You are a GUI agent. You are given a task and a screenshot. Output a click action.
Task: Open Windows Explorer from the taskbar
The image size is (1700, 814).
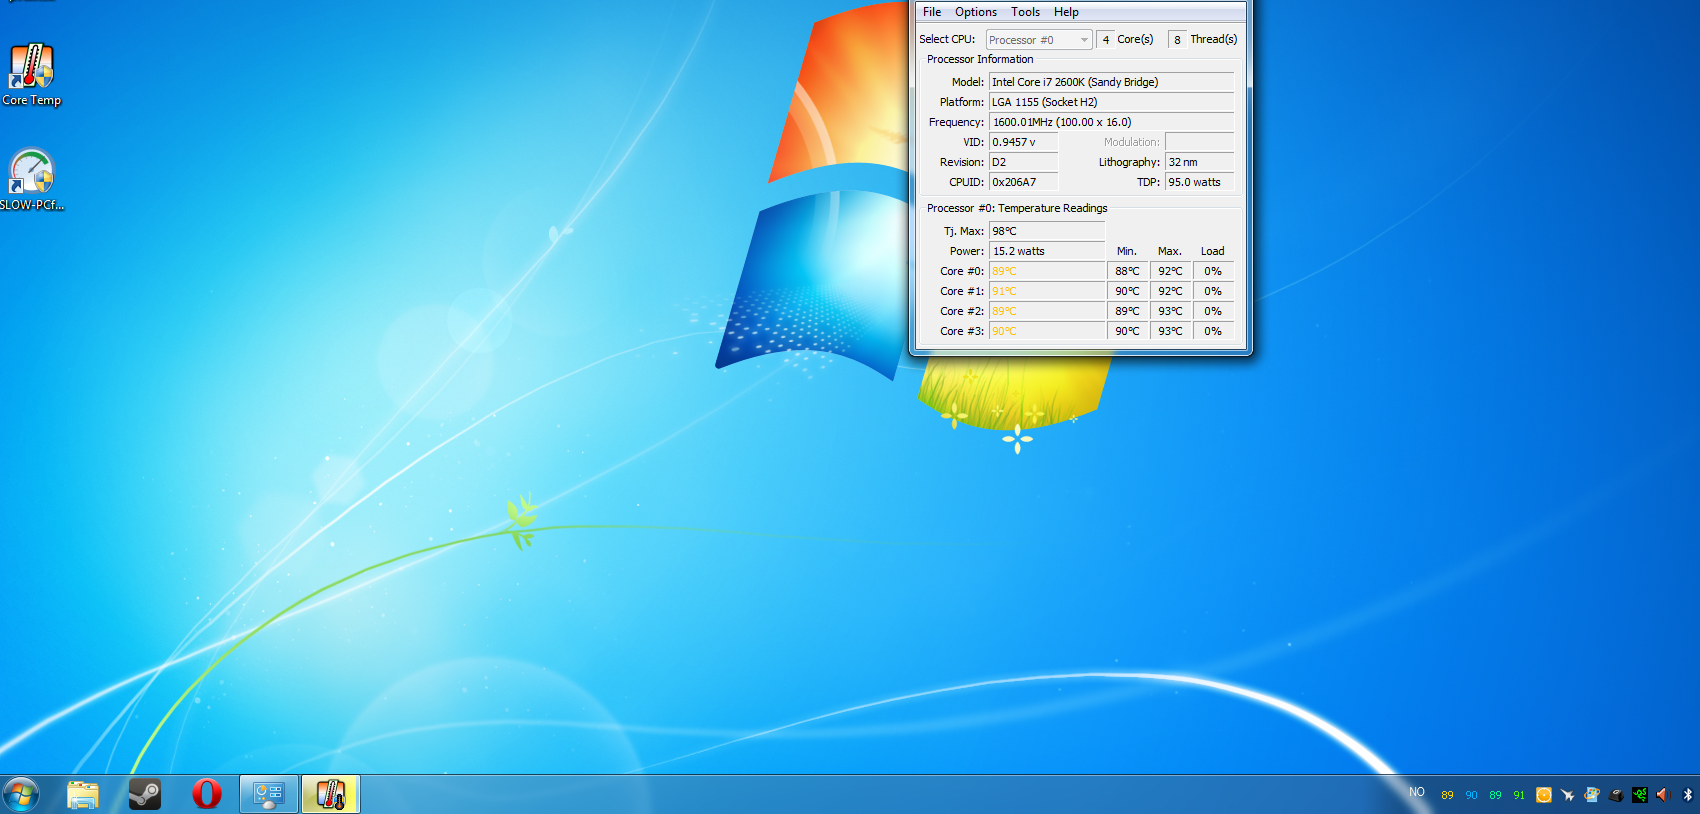(83, 795)
